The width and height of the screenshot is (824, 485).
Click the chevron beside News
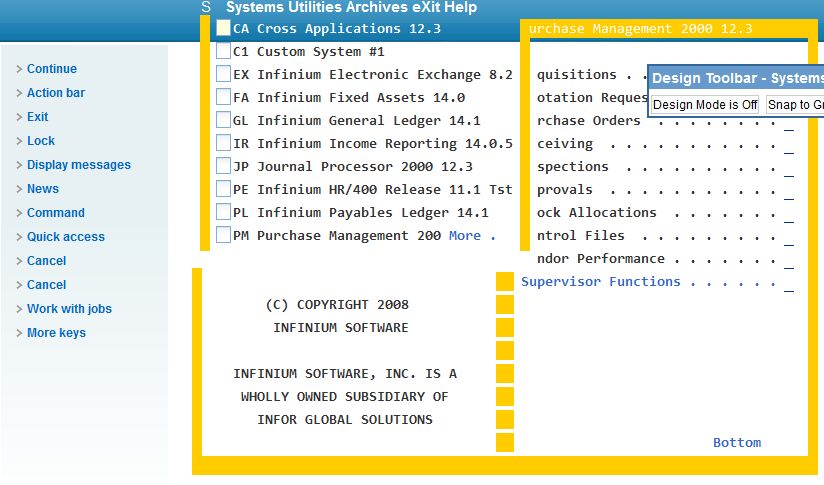point(19,189)
